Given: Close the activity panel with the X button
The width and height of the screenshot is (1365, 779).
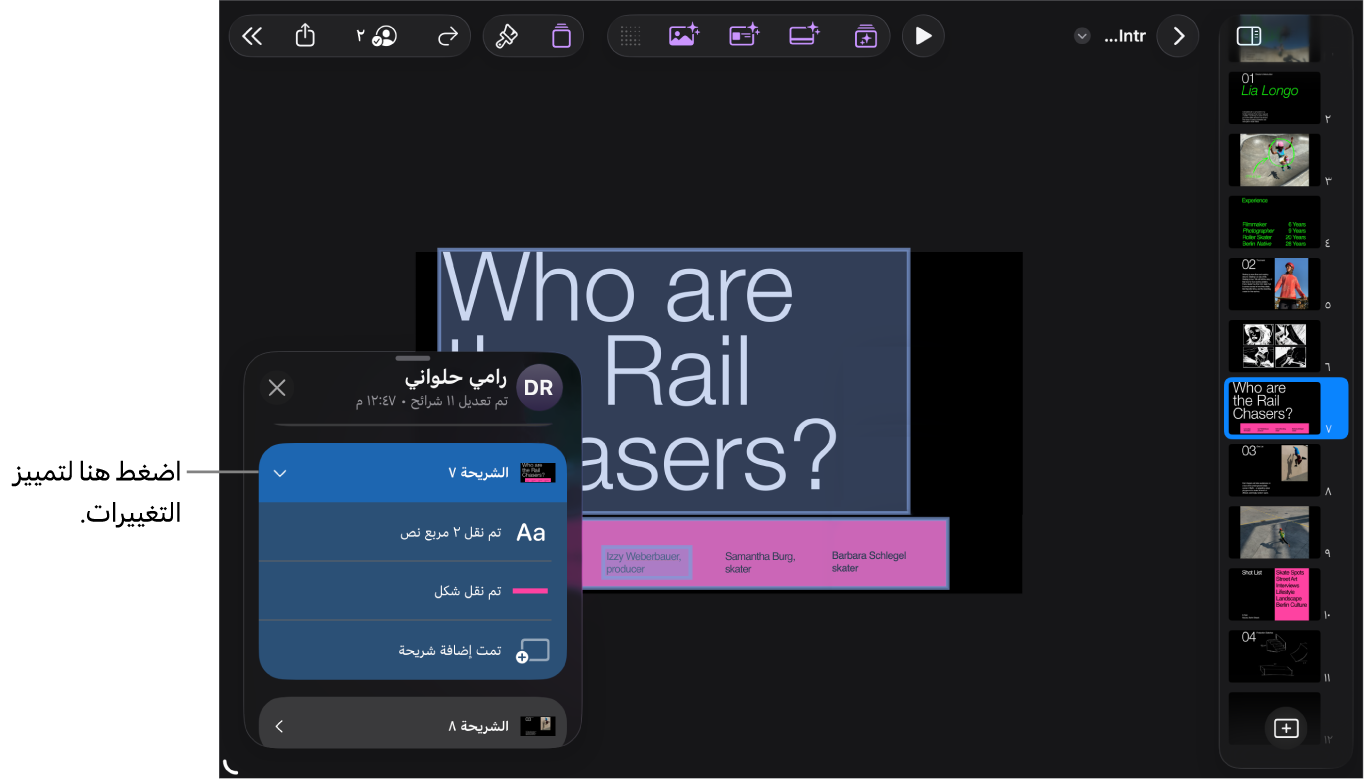Looking at the screenshot, I should (277, 388).
